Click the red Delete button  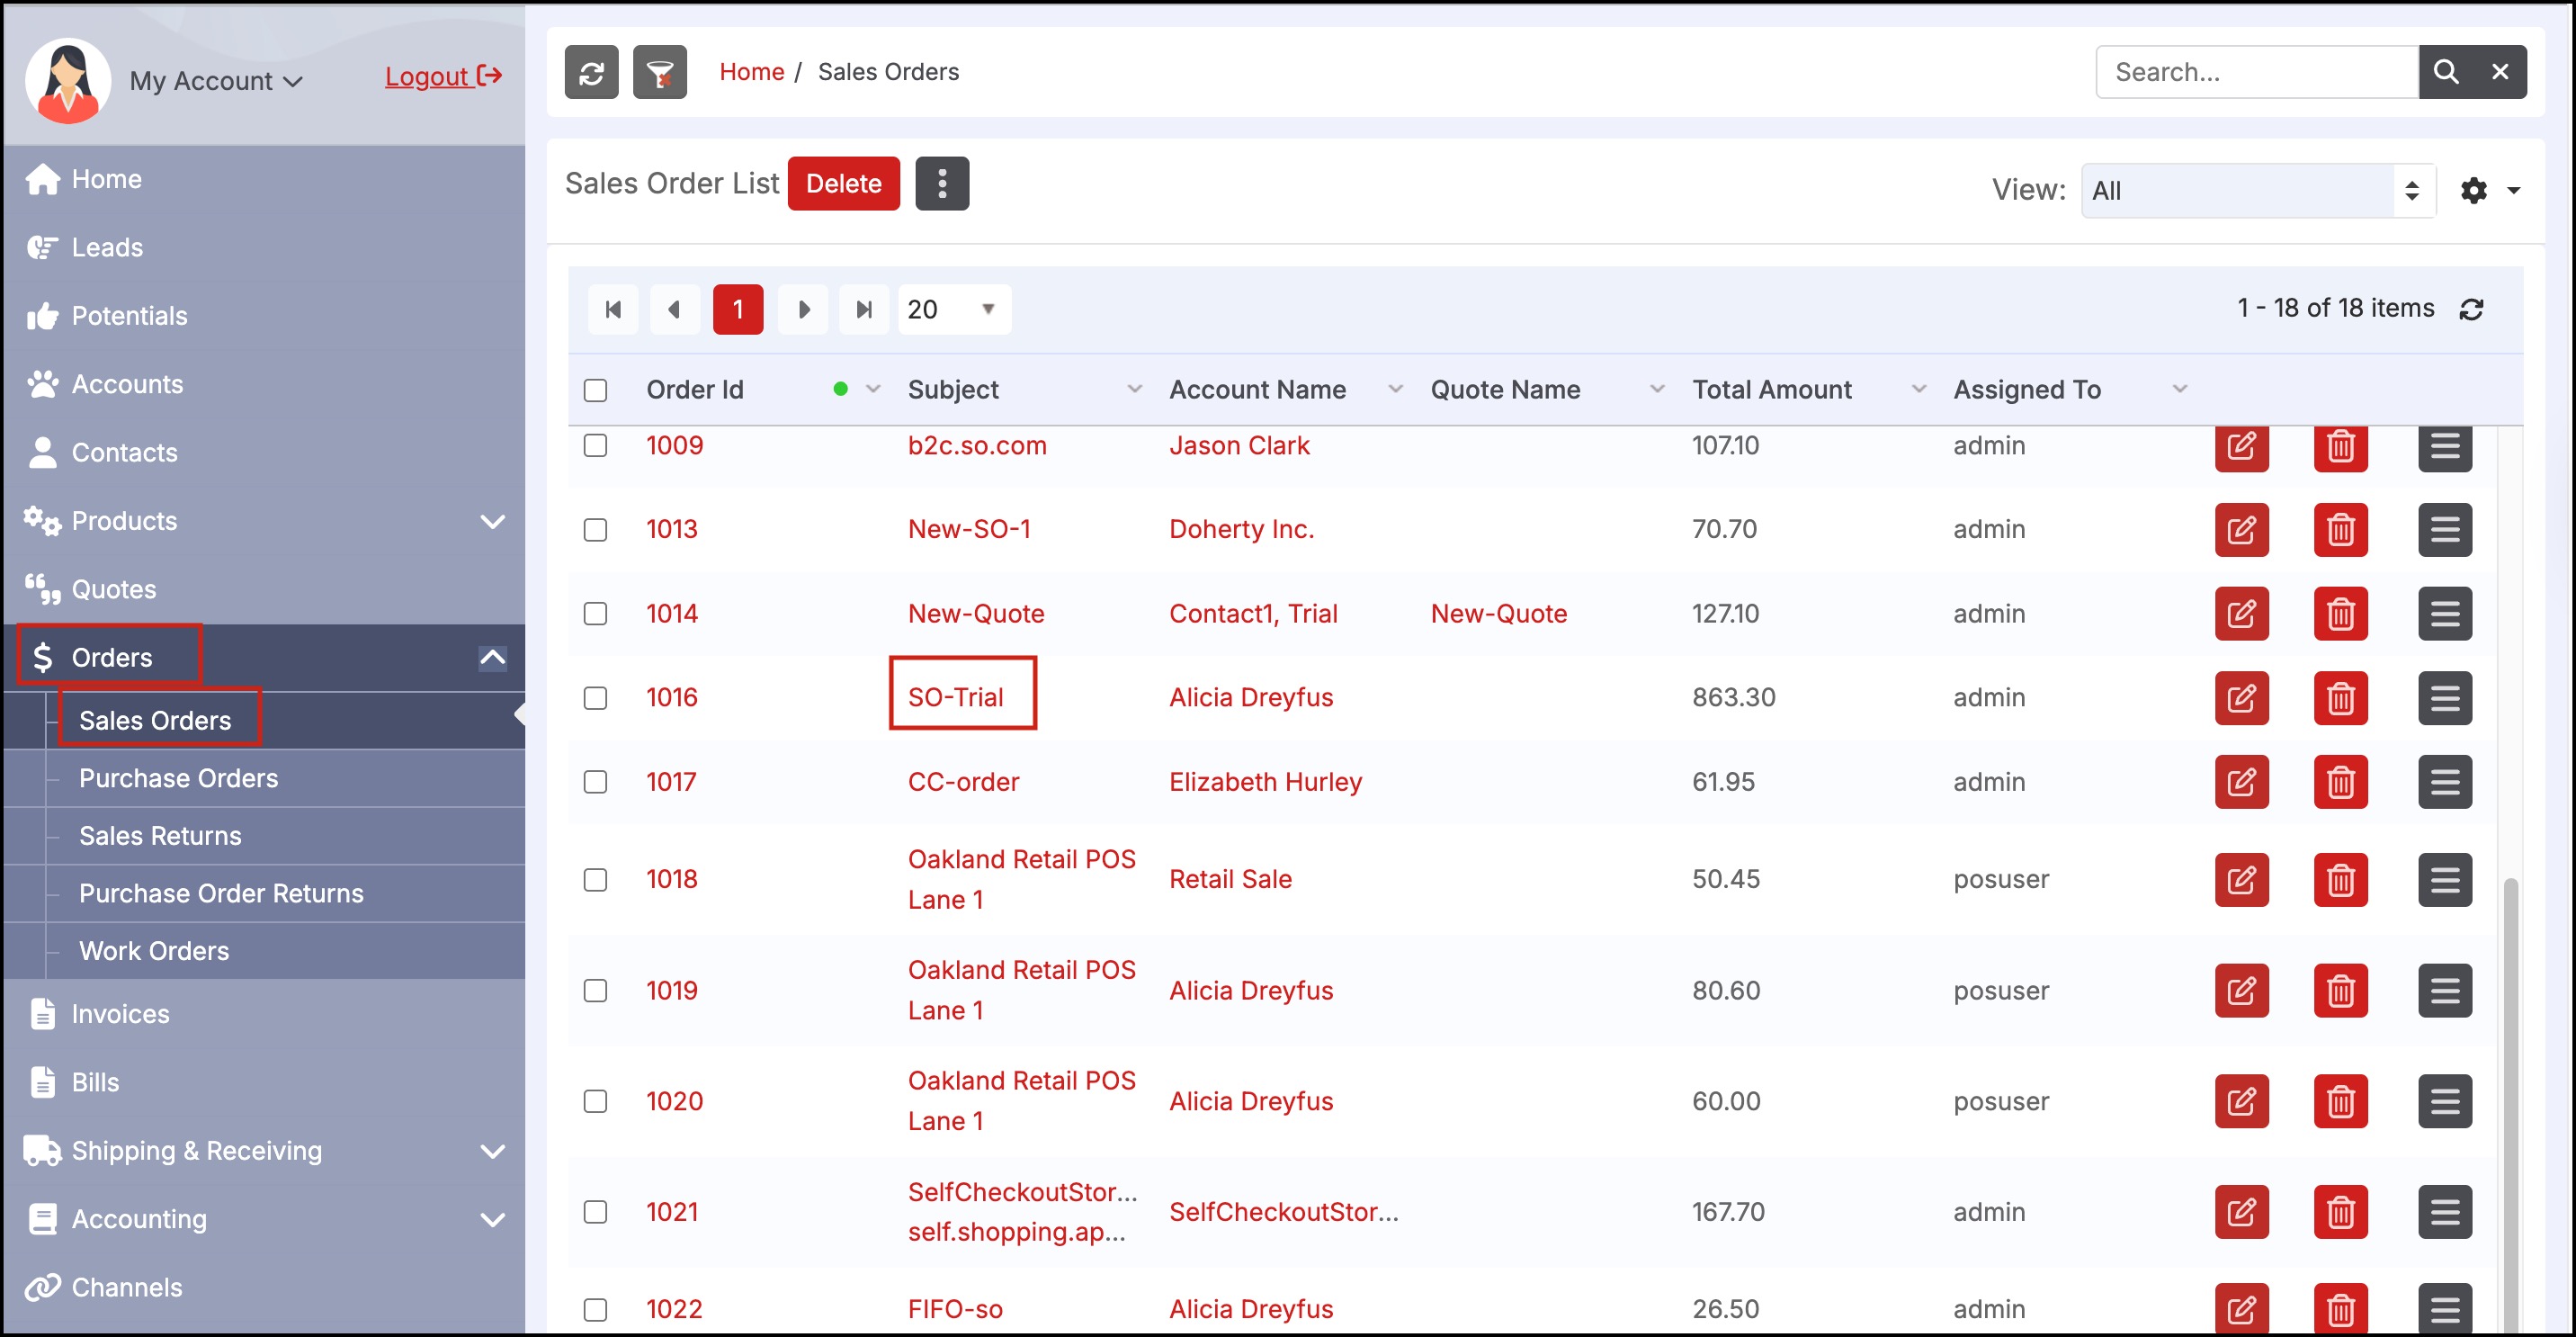click(843, 184)
